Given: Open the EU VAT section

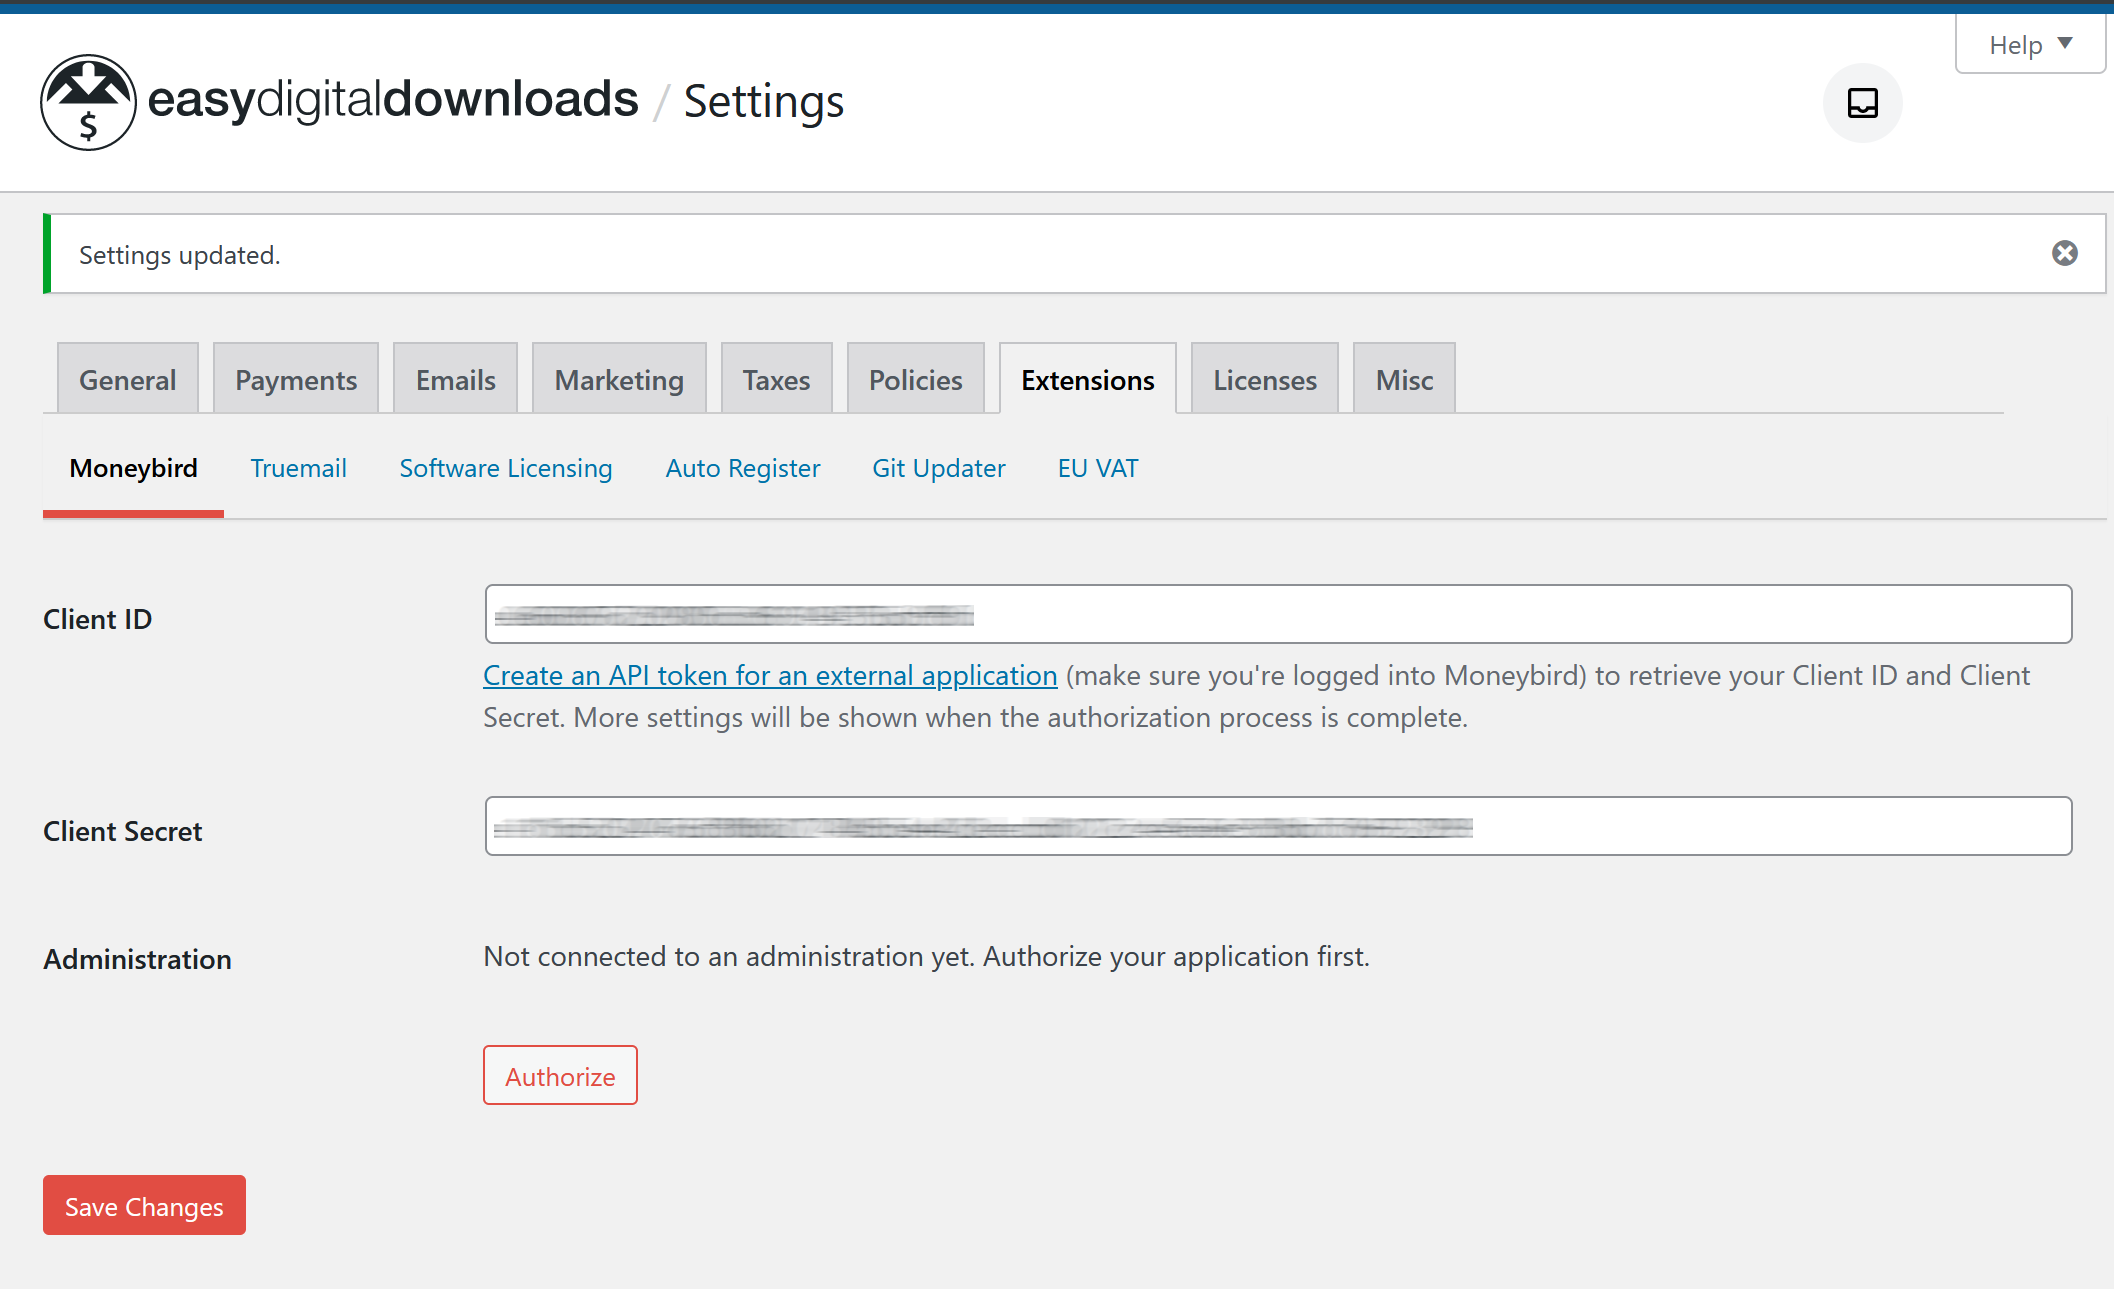Looking at the screenshot, I should (1098, 468).
